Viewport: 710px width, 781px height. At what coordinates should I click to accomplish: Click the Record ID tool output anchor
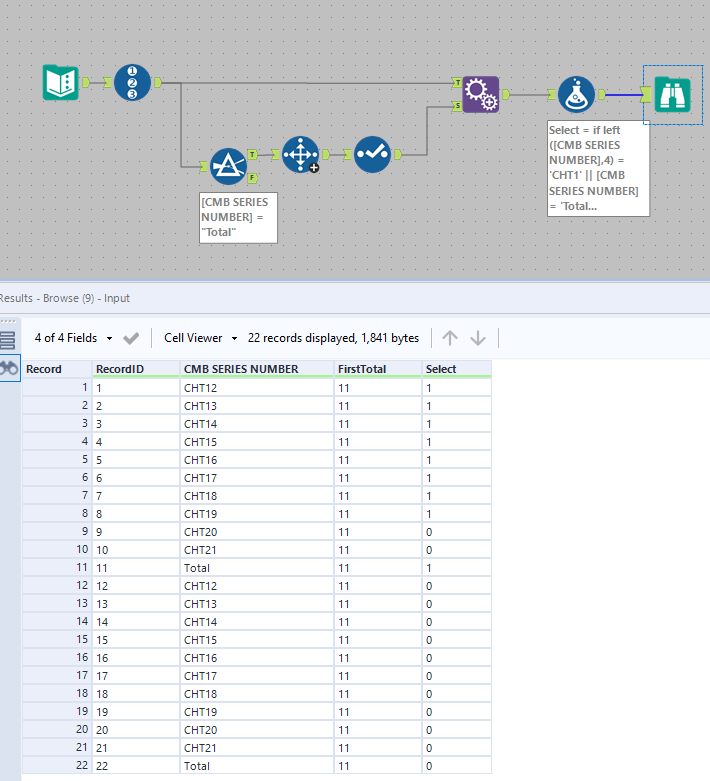coord(158,83)
